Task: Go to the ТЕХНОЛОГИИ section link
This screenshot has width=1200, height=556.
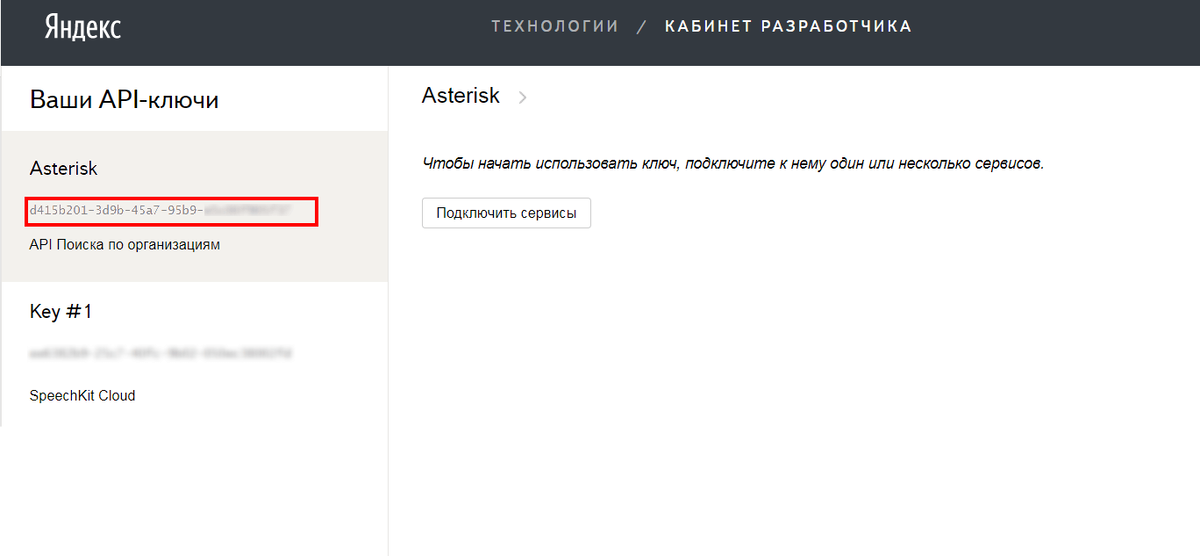Action: [555, 27]
